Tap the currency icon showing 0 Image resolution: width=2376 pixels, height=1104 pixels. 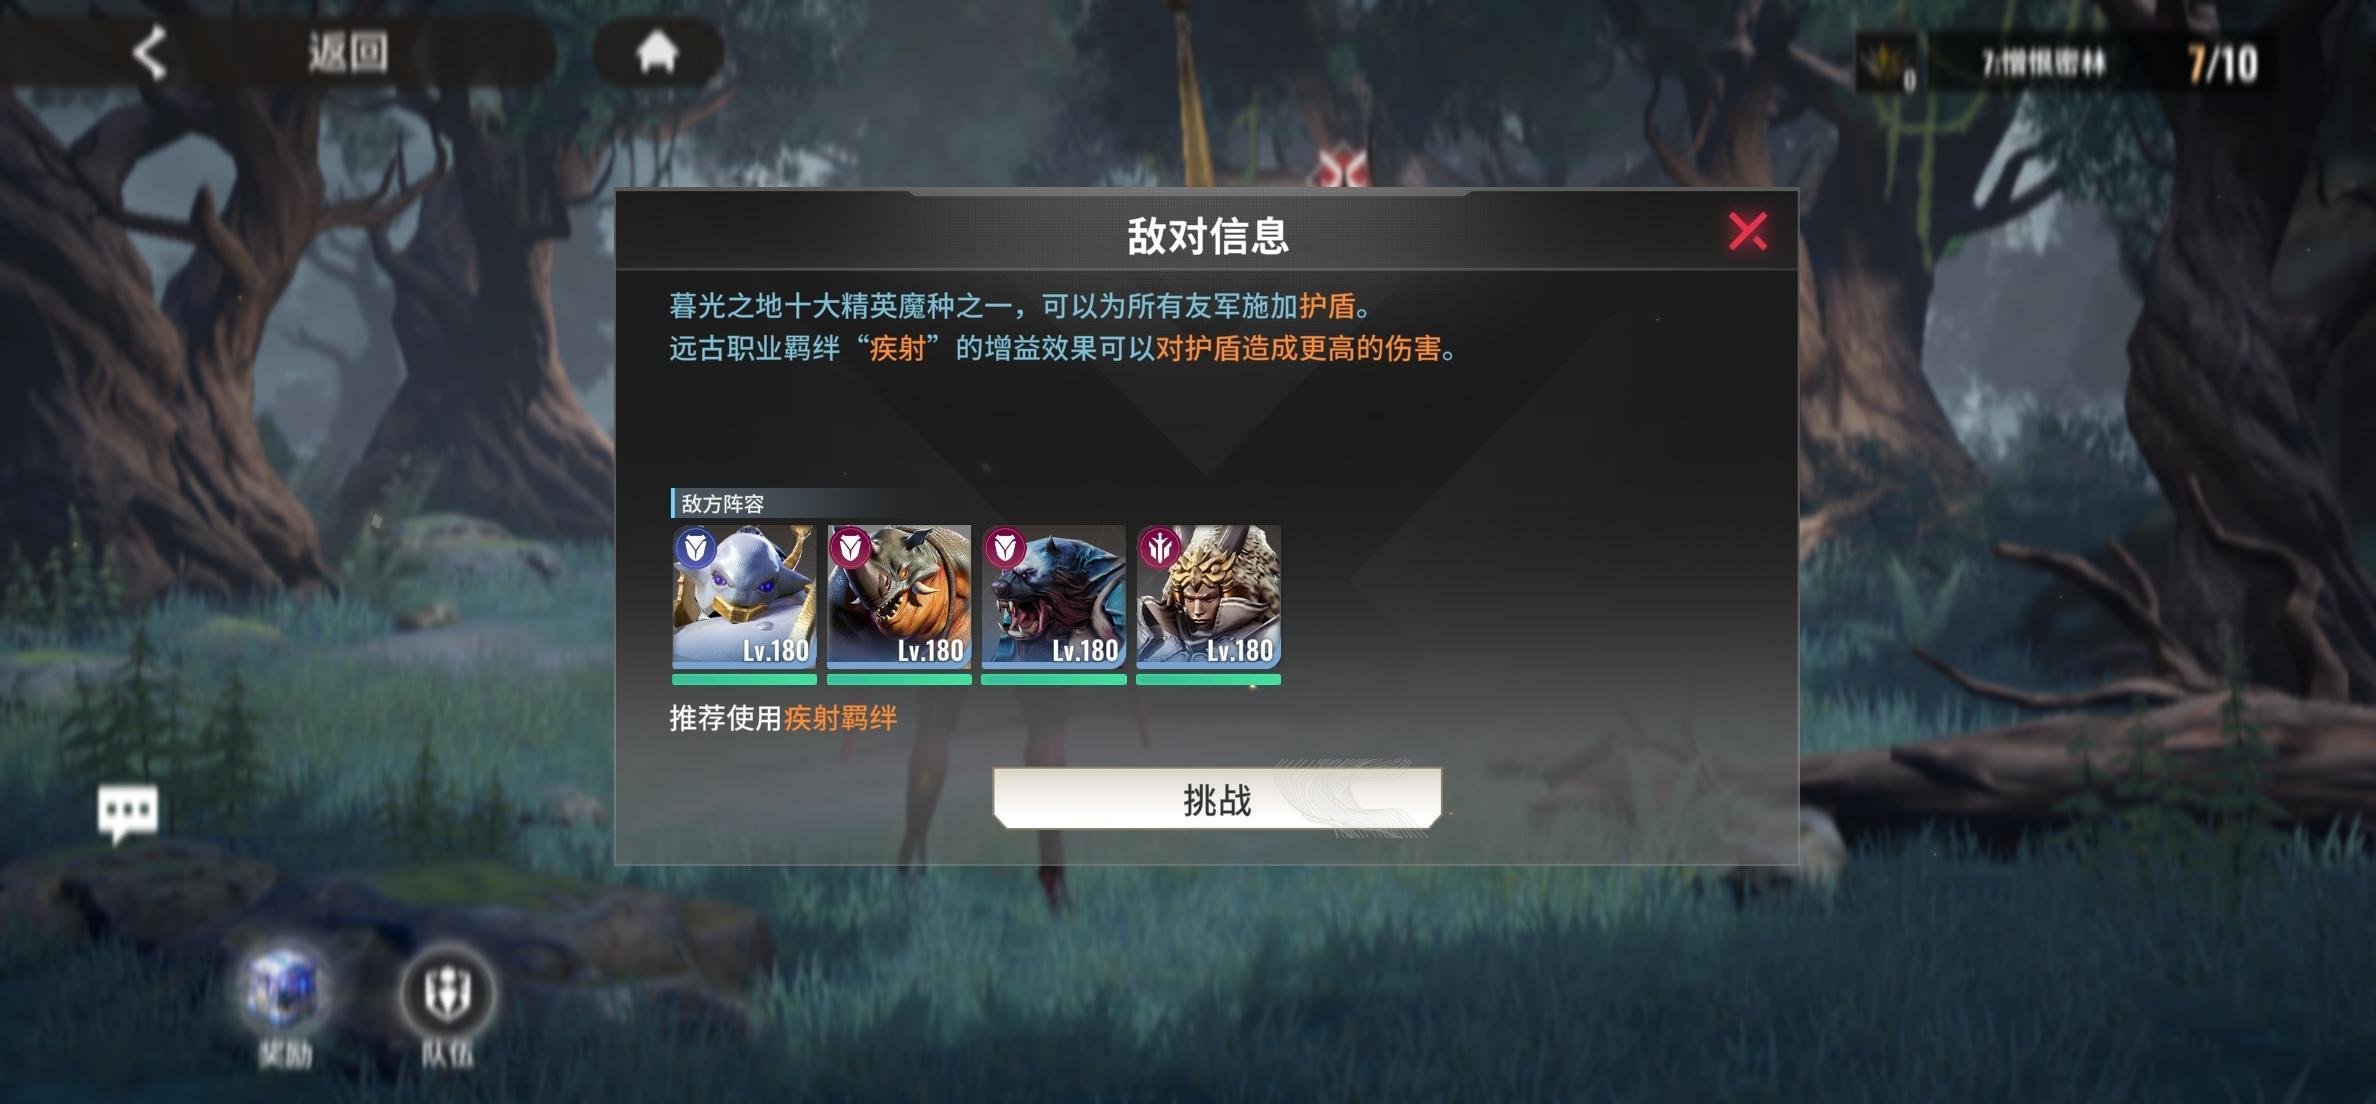tap(1888, 64)
